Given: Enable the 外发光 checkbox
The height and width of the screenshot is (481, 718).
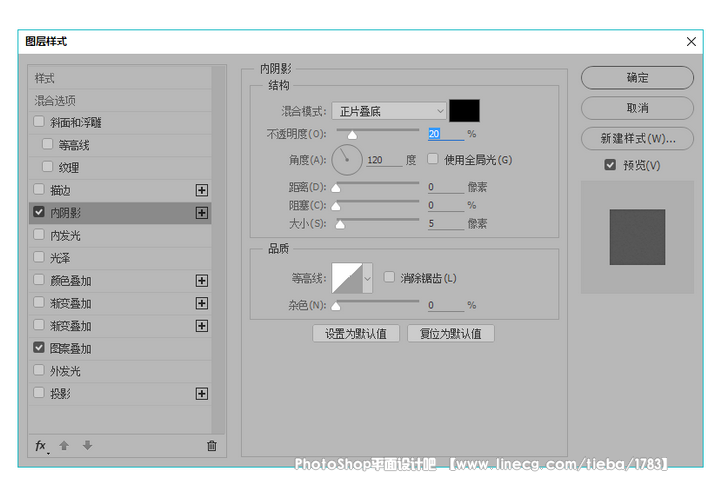Looking at the screenshot, I should point(39,370).
